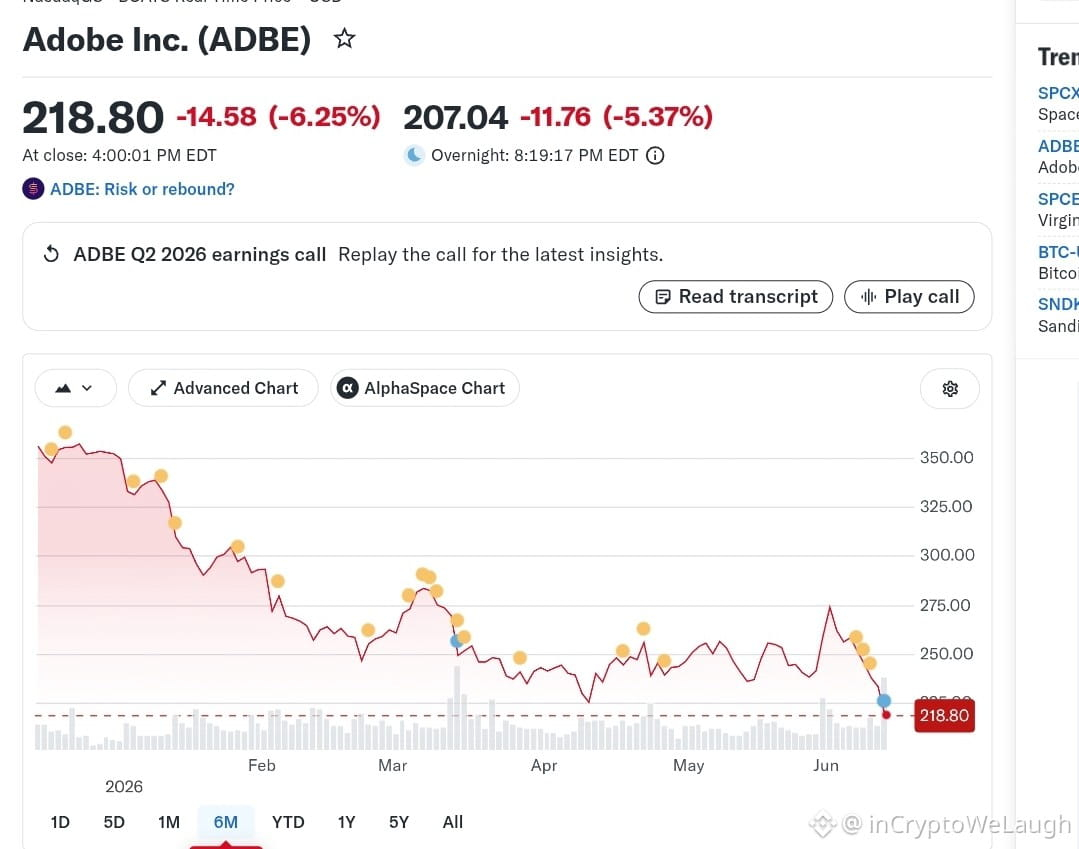The width and height of the screenshot is (1079, 849).
Task: Click the 218.80 closing price text
Action: [93, 117]
